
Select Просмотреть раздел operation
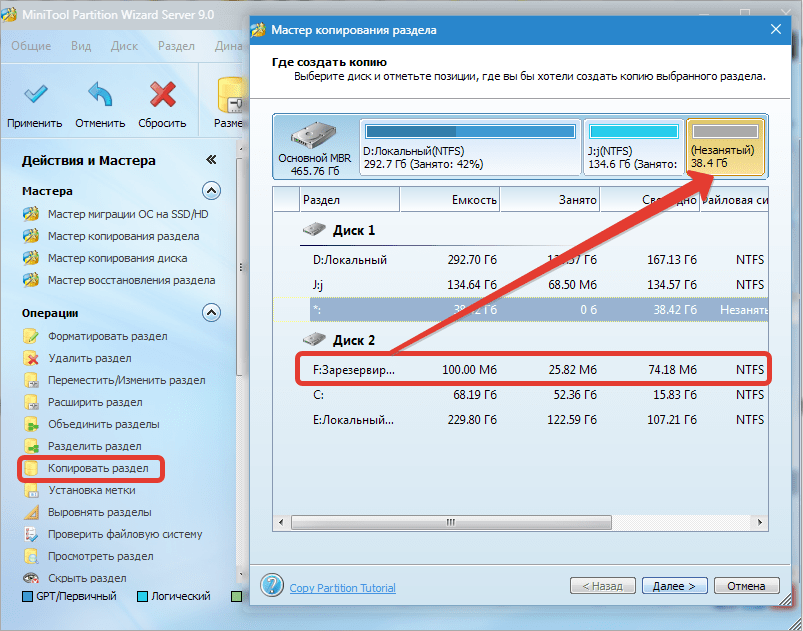click(100, 556)
